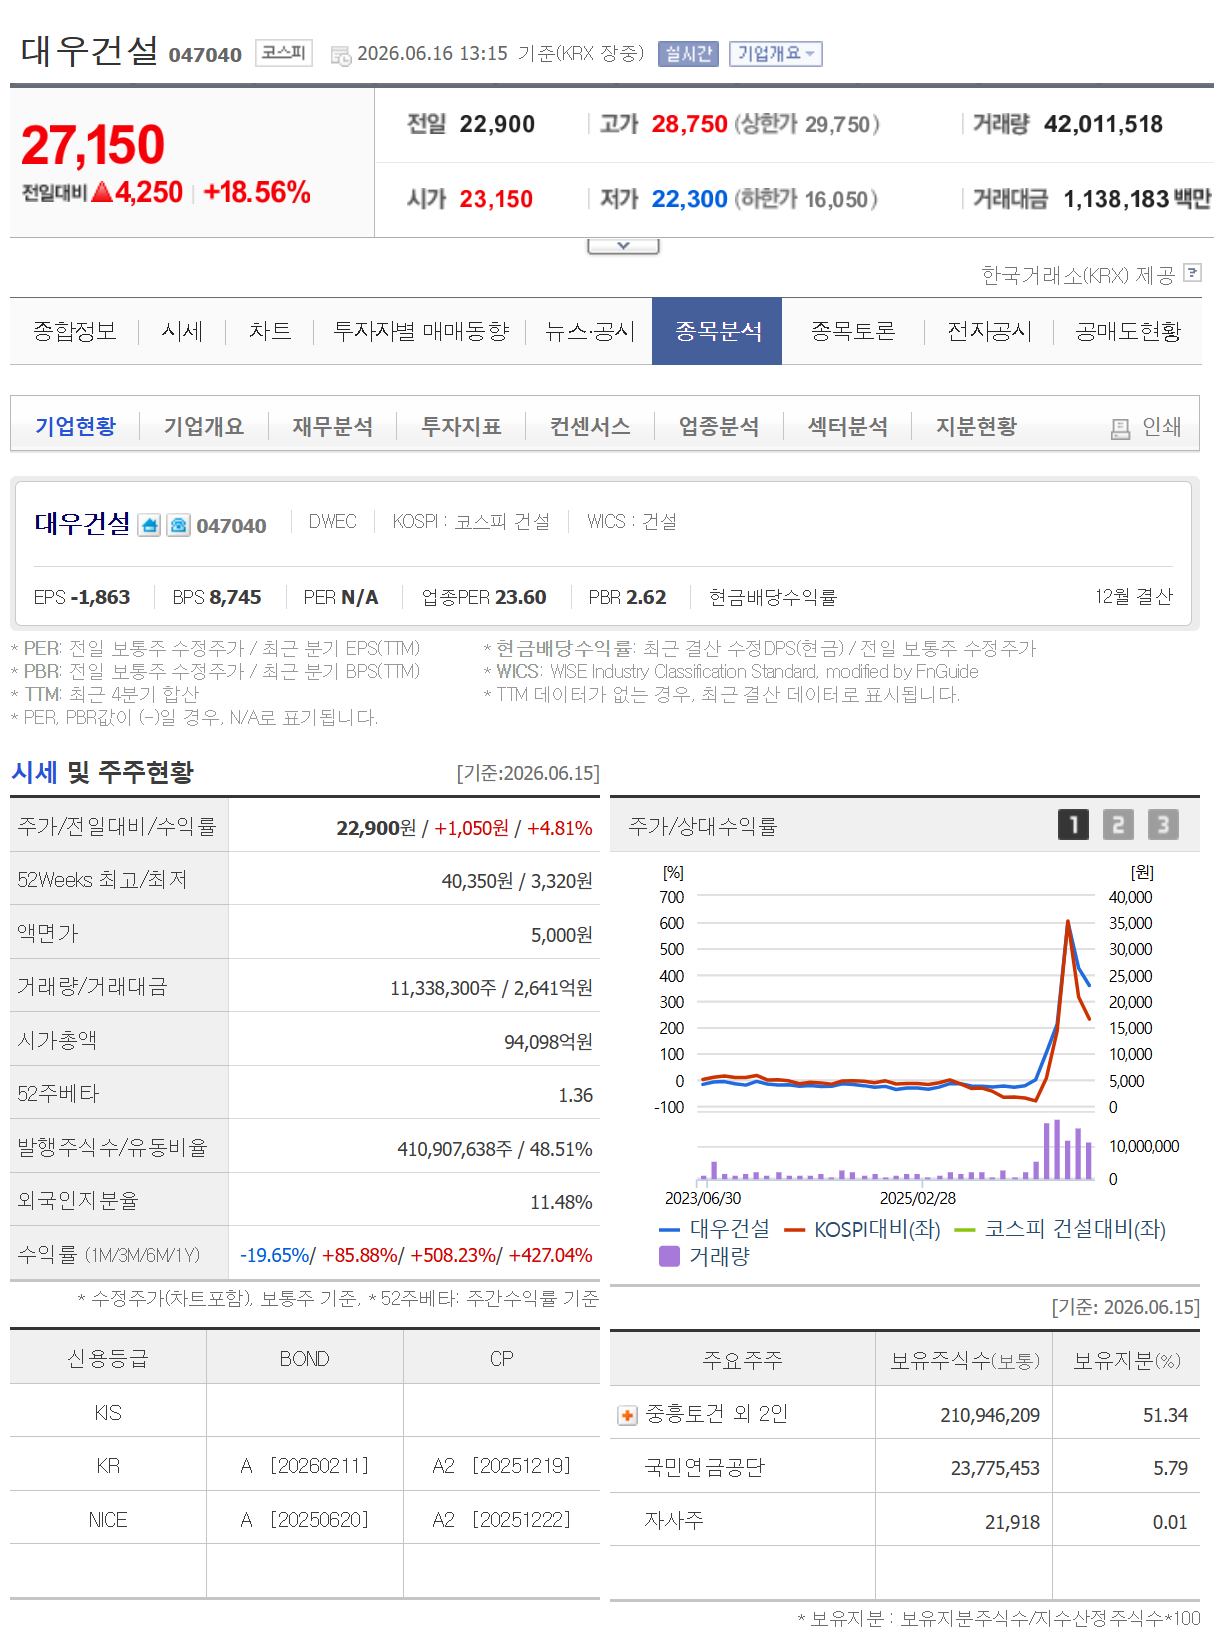
Task: Select the 컨센서스 sub-tab
Action: coord(590,427)
